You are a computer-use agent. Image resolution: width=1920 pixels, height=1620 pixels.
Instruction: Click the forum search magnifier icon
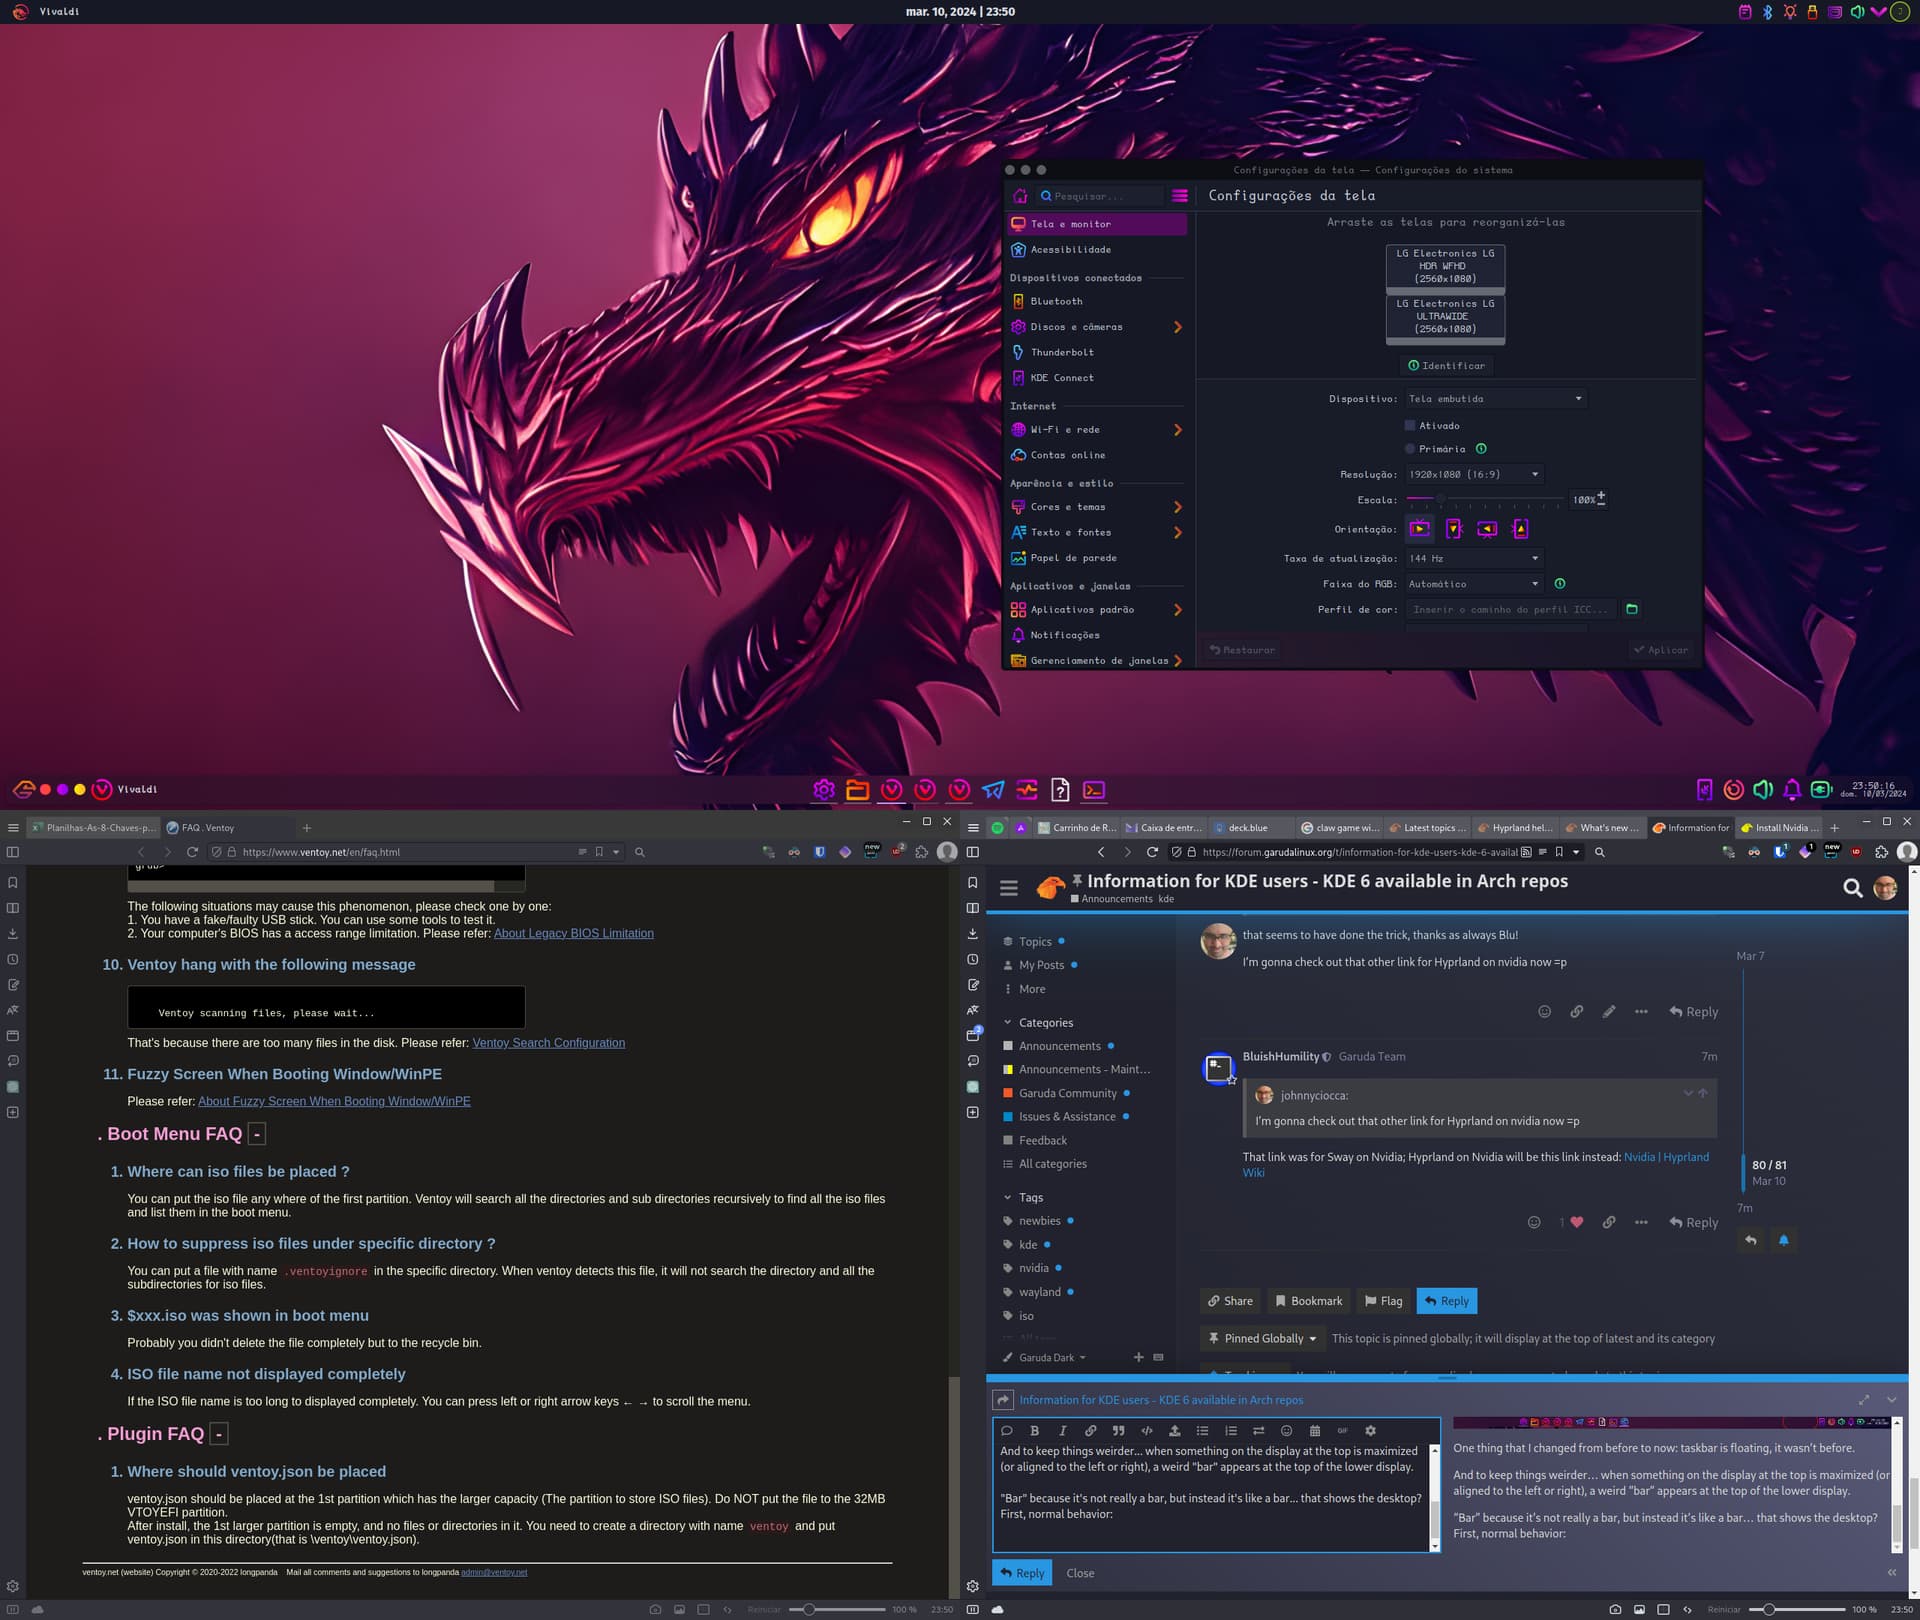1852,888
